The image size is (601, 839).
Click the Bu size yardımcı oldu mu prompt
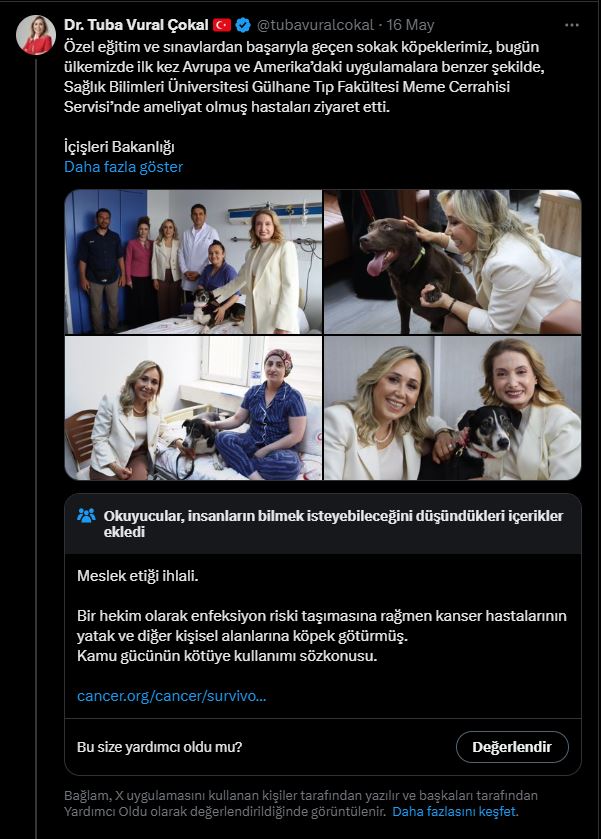[159, 747]
